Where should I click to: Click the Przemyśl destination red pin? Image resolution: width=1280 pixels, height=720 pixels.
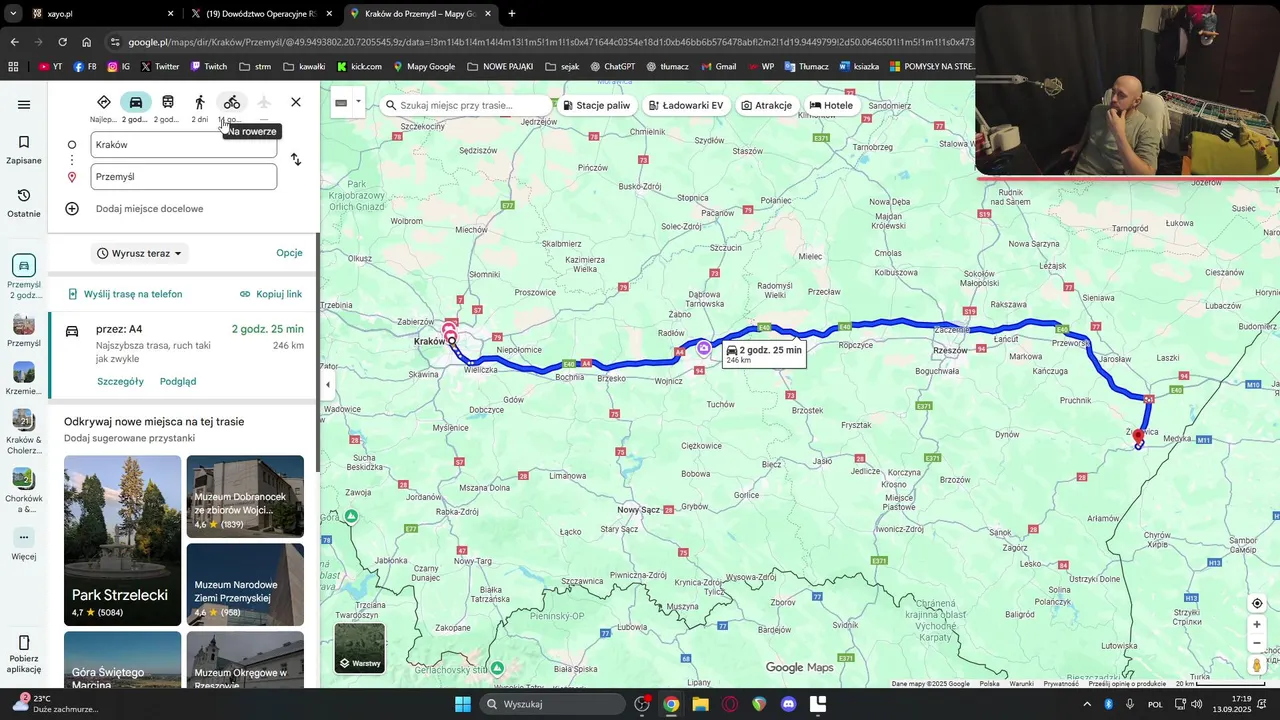1138,437
